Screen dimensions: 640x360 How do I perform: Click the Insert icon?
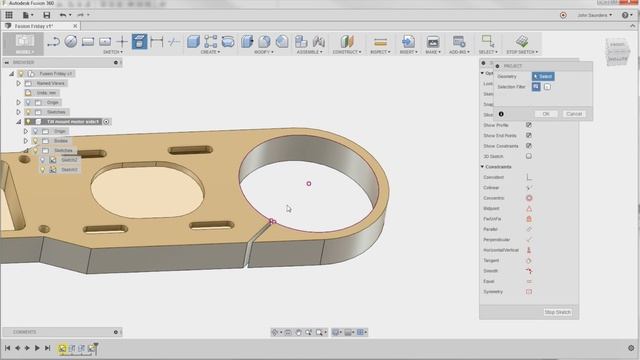tap(408, 42)
